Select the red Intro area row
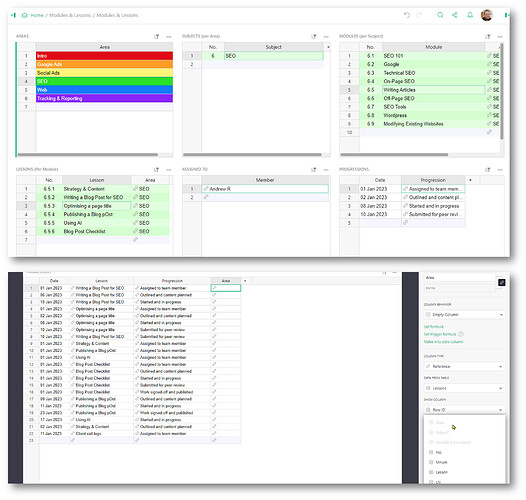The width and height of the screenshot is (526, 500). [x=104, y=56]
